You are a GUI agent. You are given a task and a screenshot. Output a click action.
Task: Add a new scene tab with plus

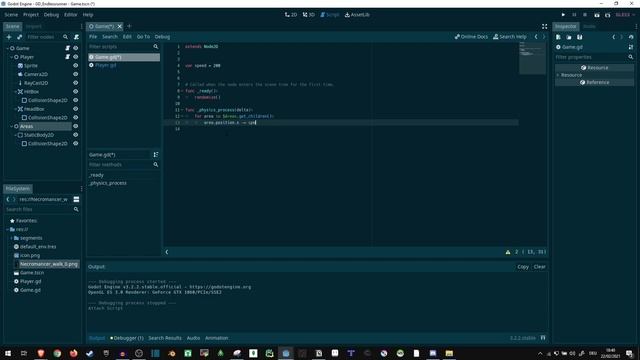(129, 27)
